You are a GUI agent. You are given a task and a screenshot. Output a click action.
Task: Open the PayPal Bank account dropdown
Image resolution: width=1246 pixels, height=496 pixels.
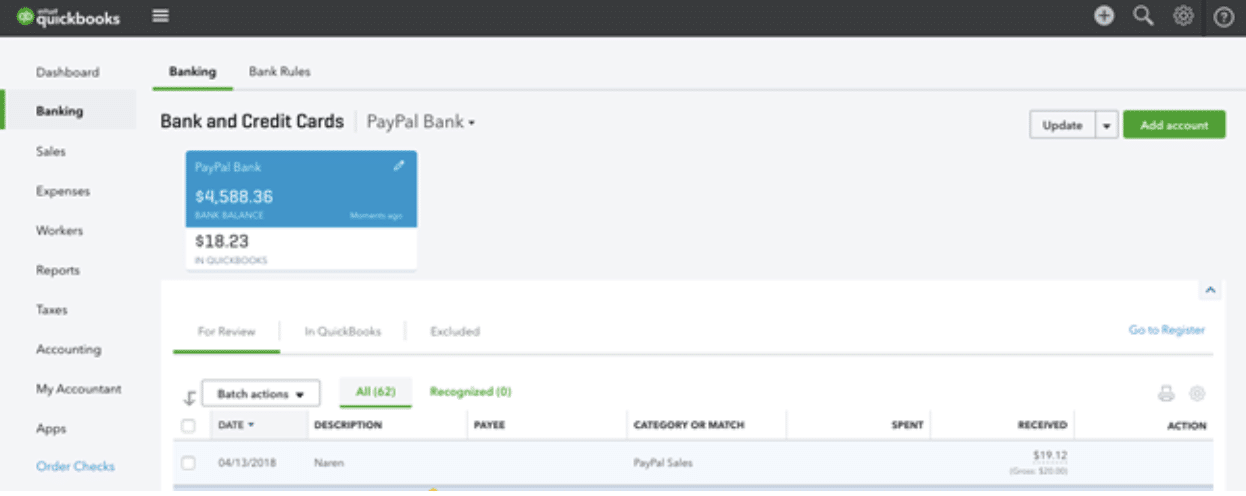pyautogui.click(x=421, y=122)
